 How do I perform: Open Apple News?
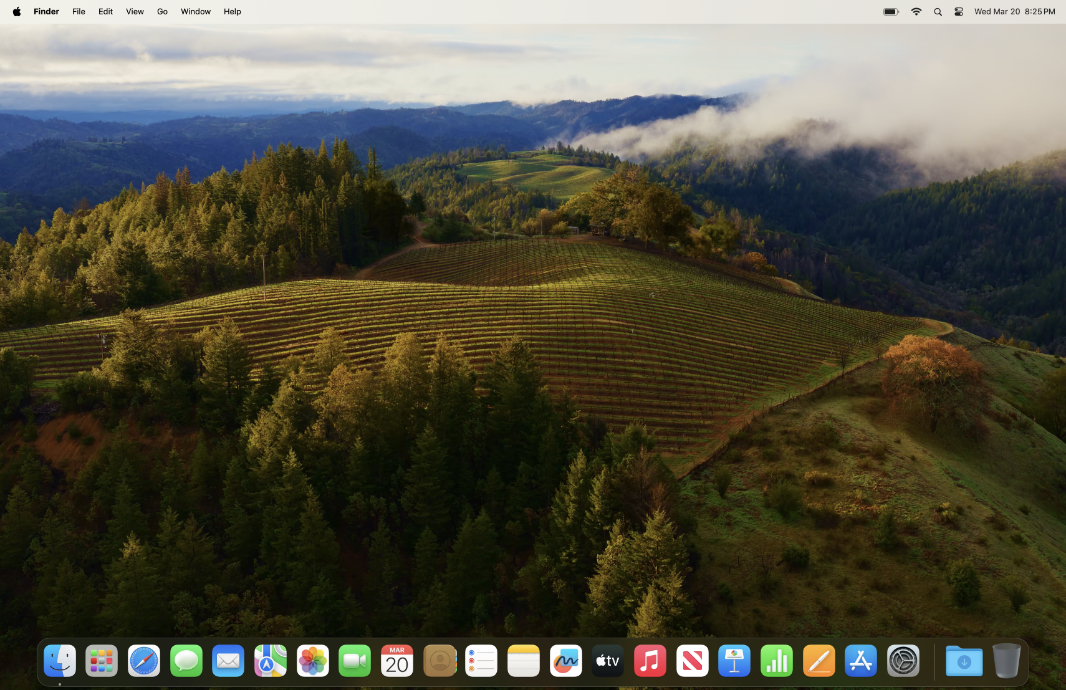click(x=692, y=660)
